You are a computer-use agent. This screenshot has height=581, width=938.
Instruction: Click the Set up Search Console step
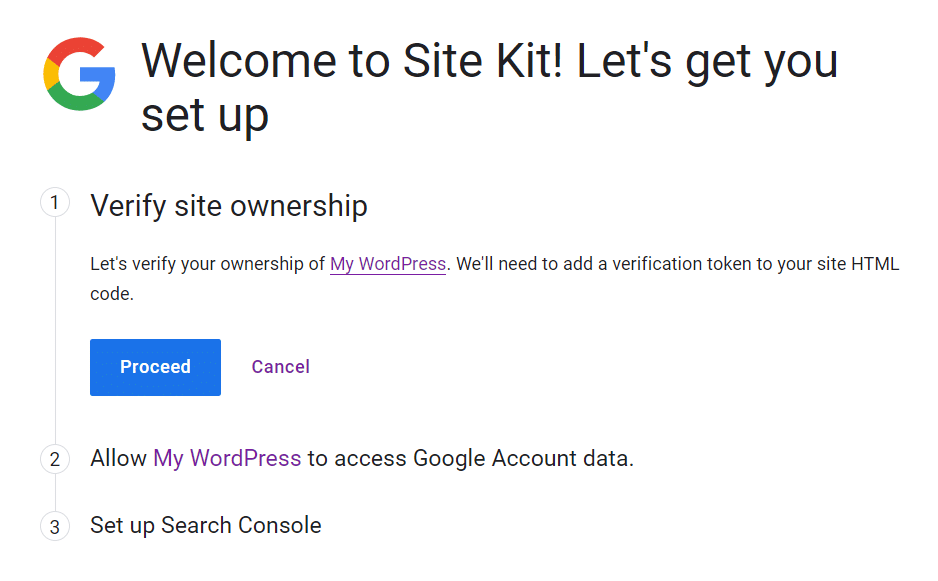point(206,525)
